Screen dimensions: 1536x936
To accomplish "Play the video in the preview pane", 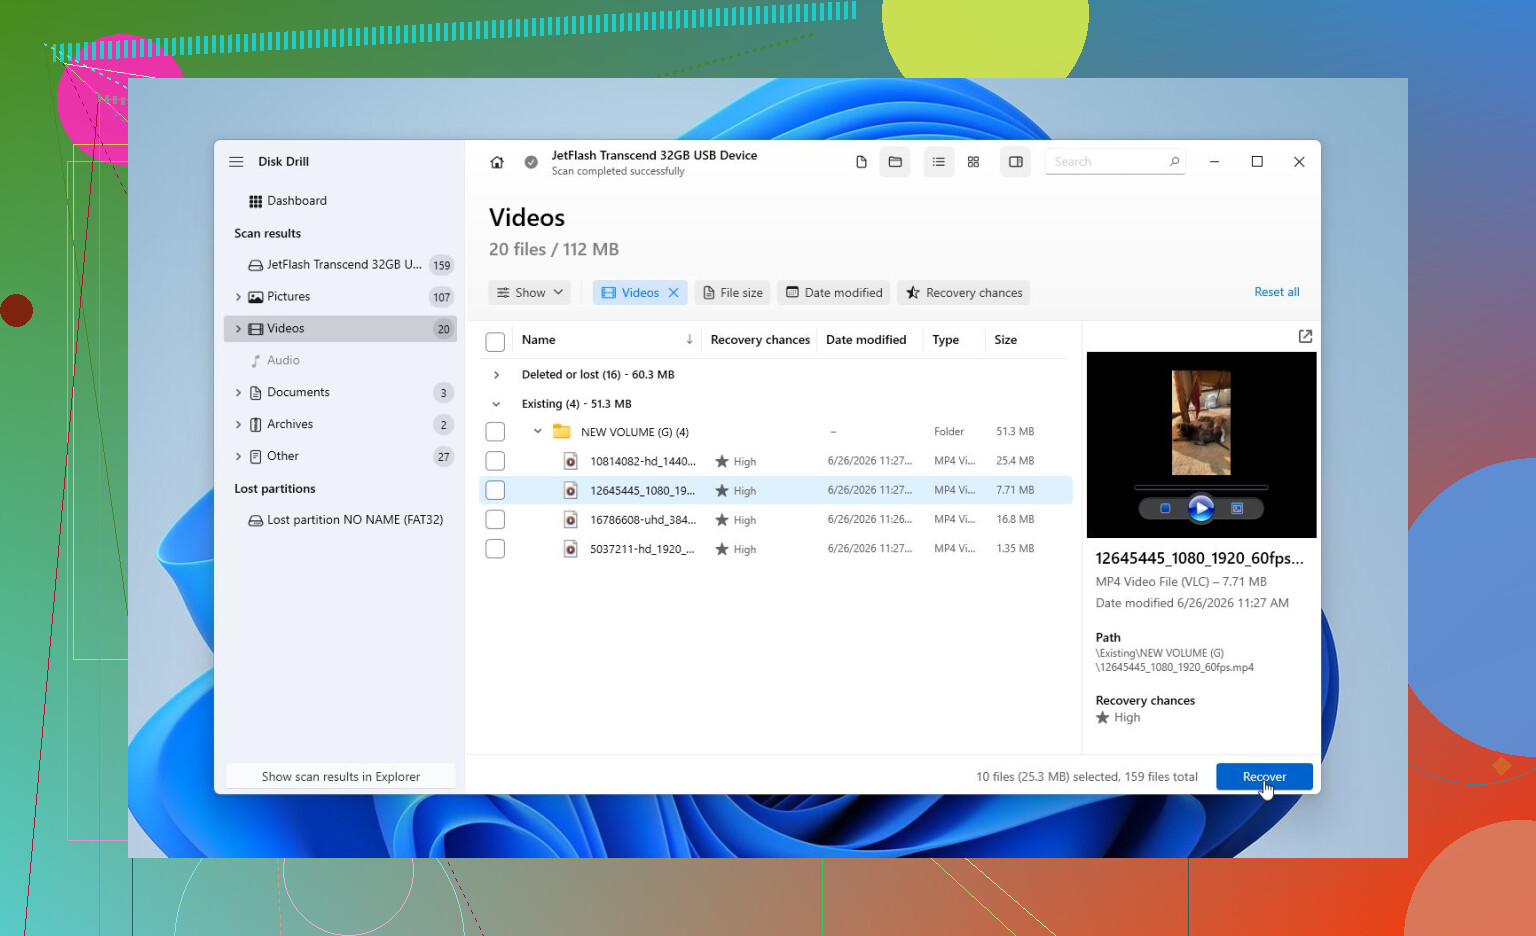I will pyautogui.click(x=1201, y=509).
